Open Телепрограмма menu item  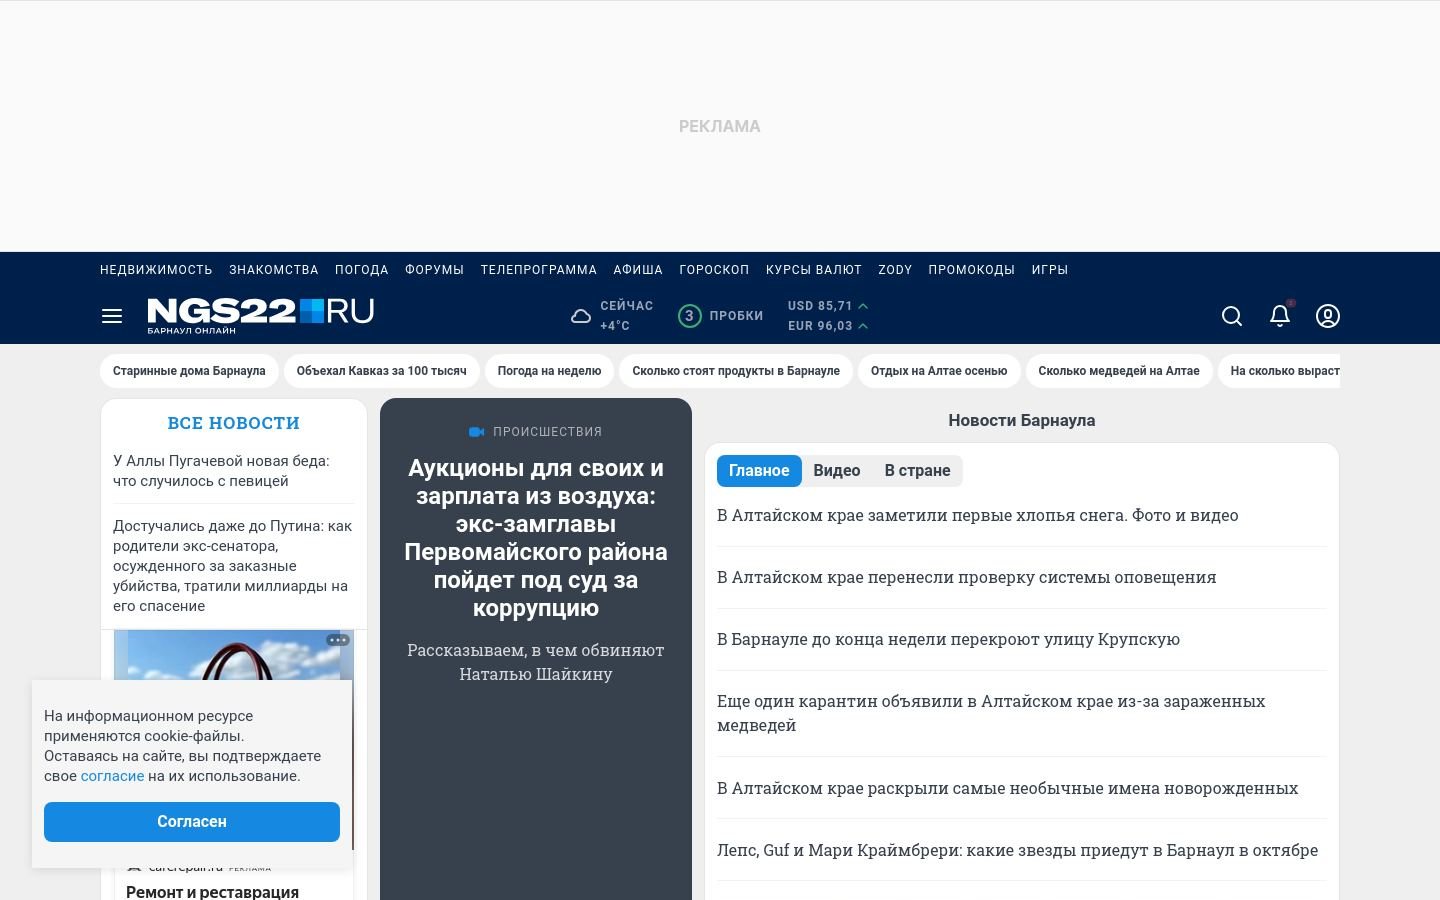pos(538,270)
